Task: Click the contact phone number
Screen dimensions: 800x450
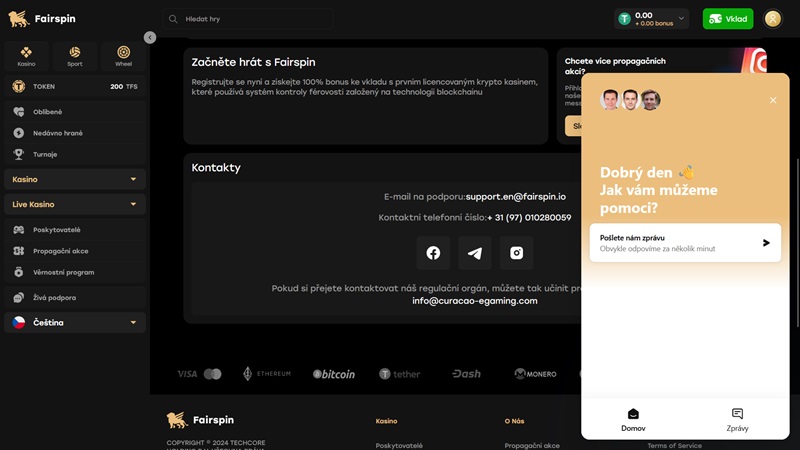Action: click(x=529, y=217)
